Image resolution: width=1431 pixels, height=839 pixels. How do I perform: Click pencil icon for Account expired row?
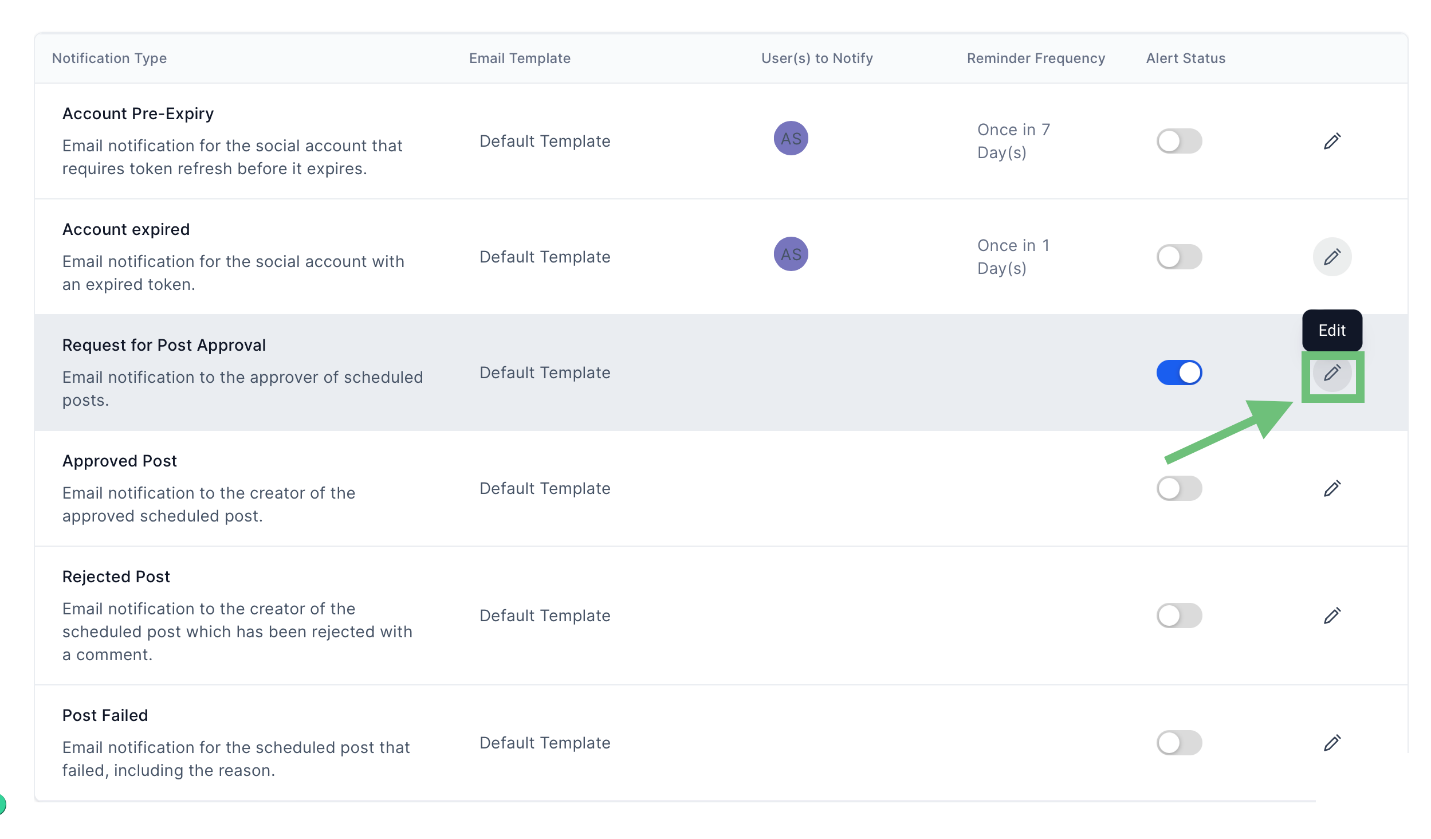coord(1332,257)
